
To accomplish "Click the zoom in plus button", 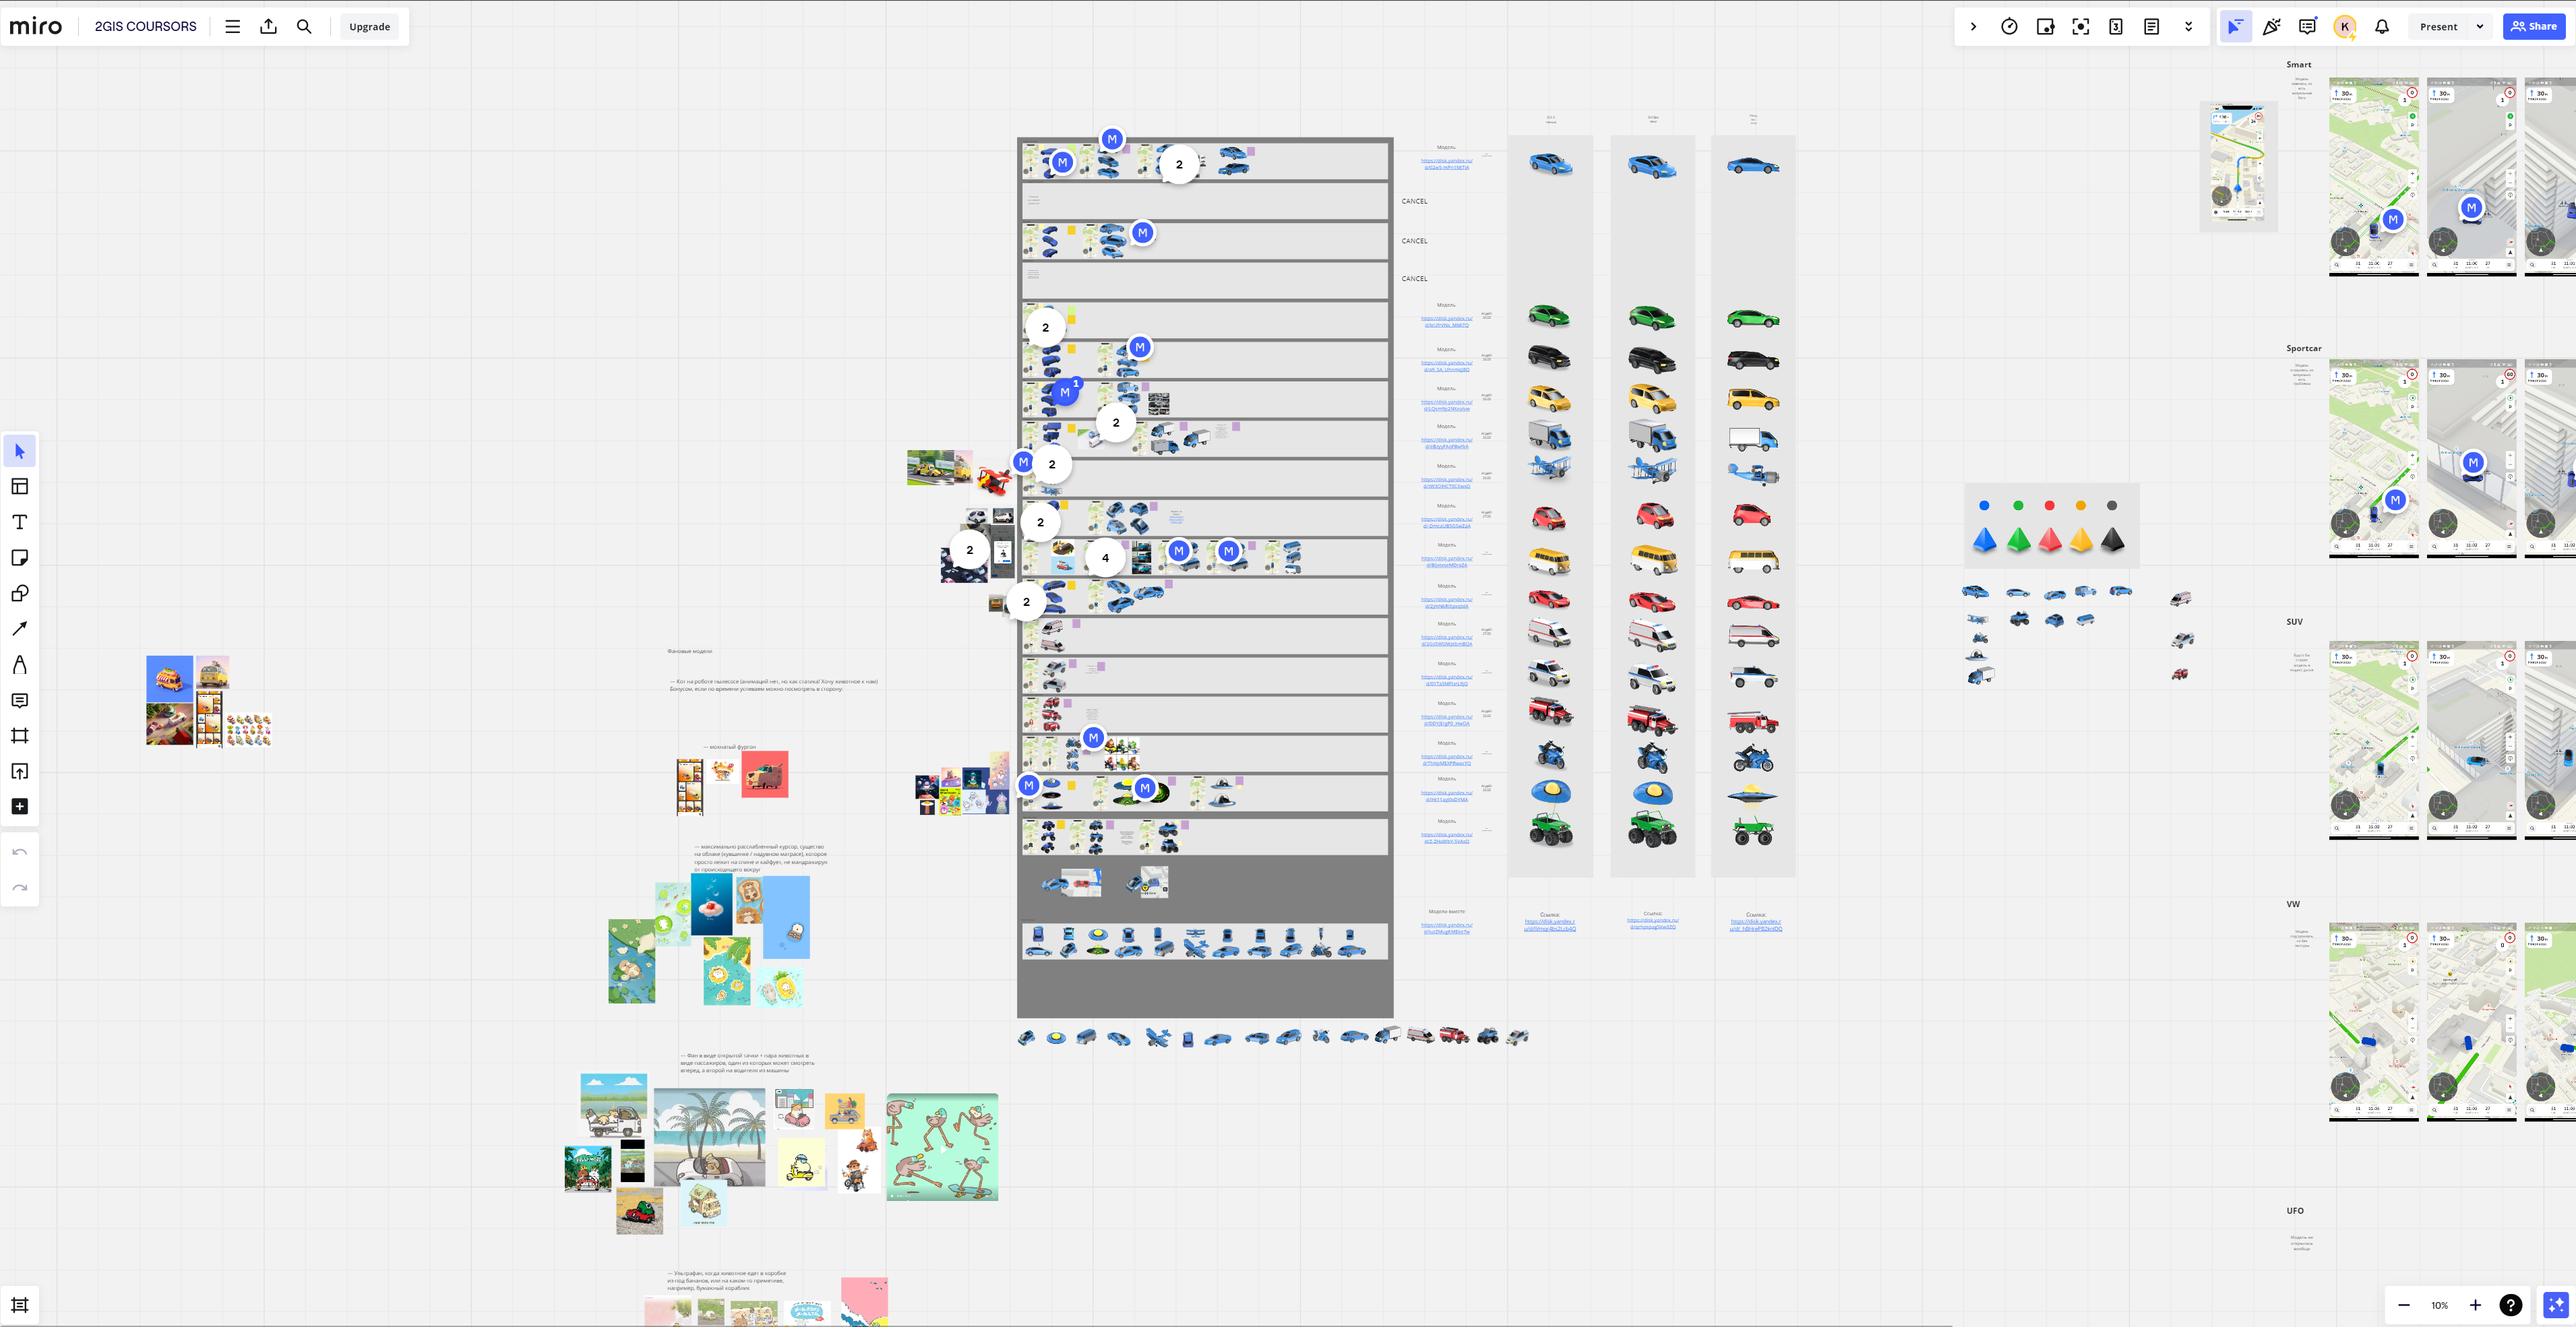I will [x=2475, y=1305].
